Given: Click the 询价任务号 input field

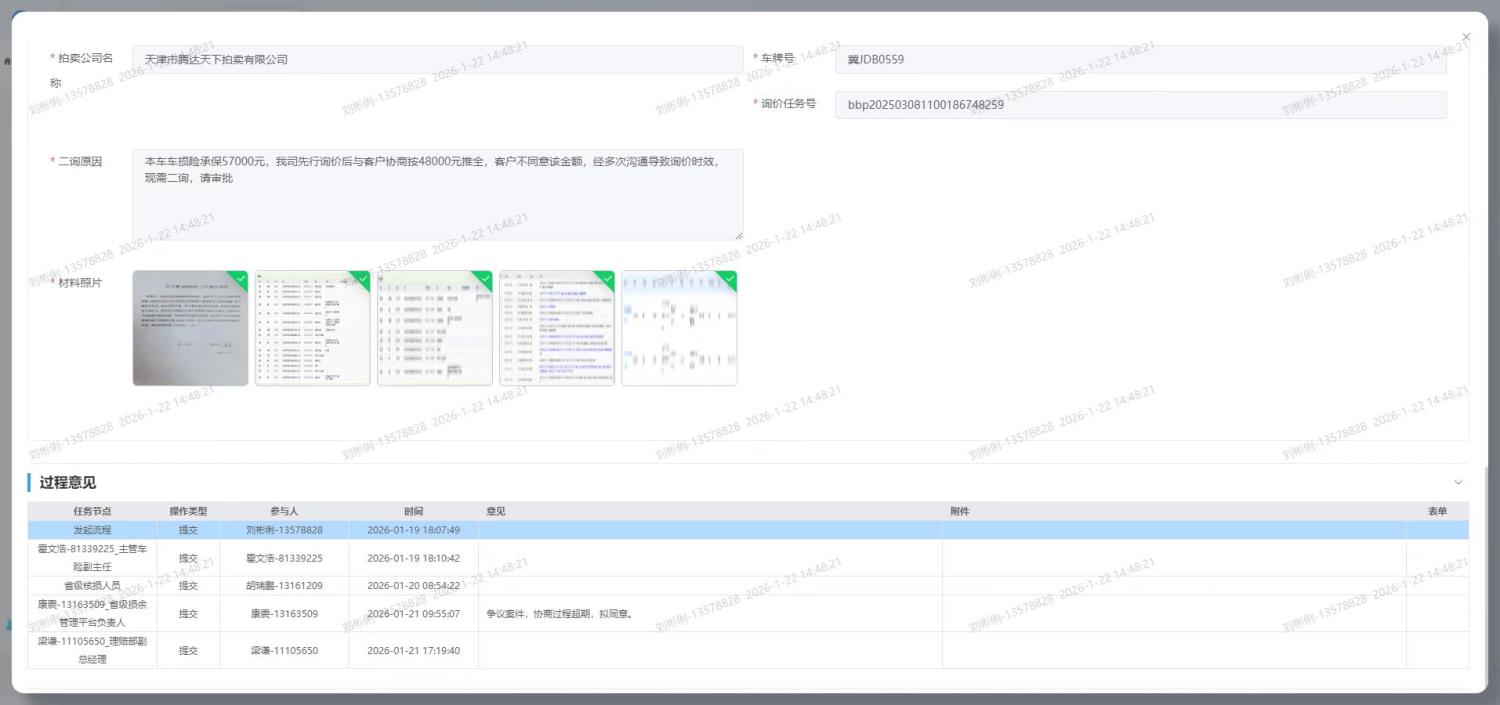Looking at the screenshot, I should [1140, 105].
